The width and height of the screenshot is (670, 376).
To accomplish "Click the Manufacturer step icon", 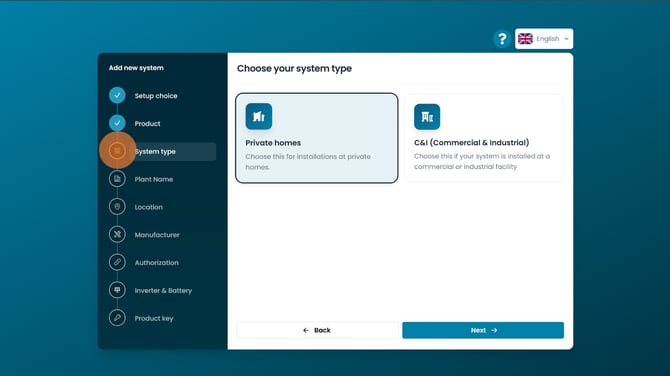I will click(117, 235).
